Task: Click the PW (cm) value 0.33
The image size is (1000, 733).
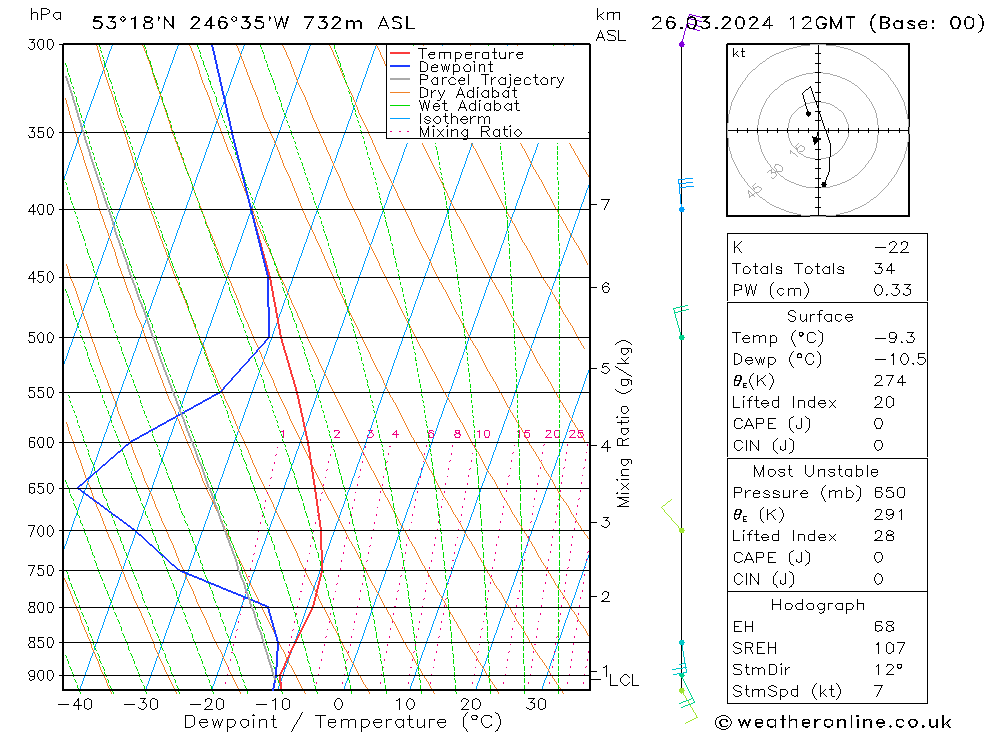Action: click(893, 290)
